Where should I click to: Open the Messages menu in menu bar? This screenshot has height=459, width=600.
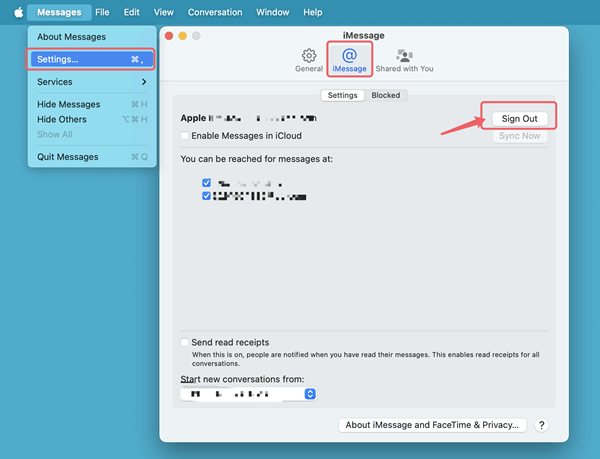point(59,12)
